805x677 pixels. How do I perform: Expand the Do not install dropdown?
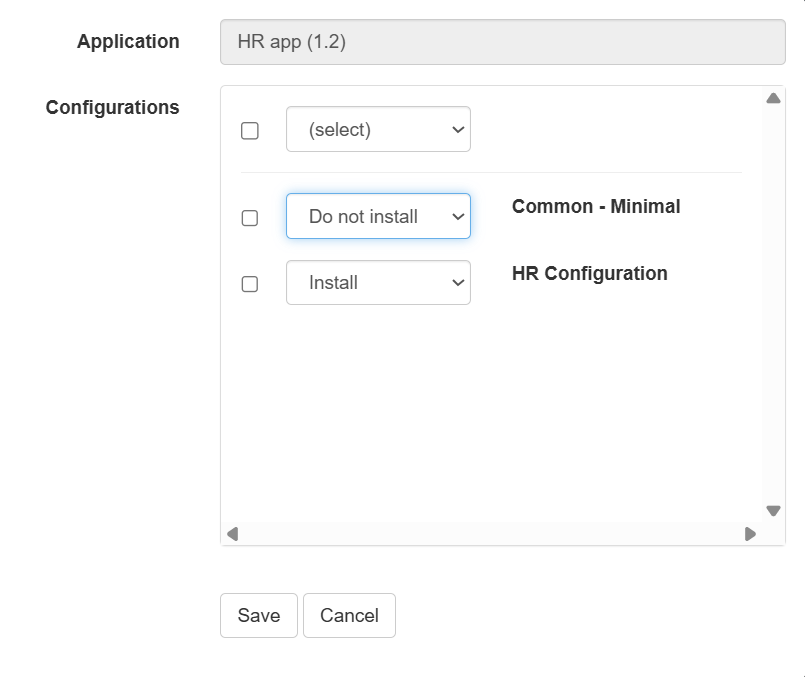(x=378, y=216)
